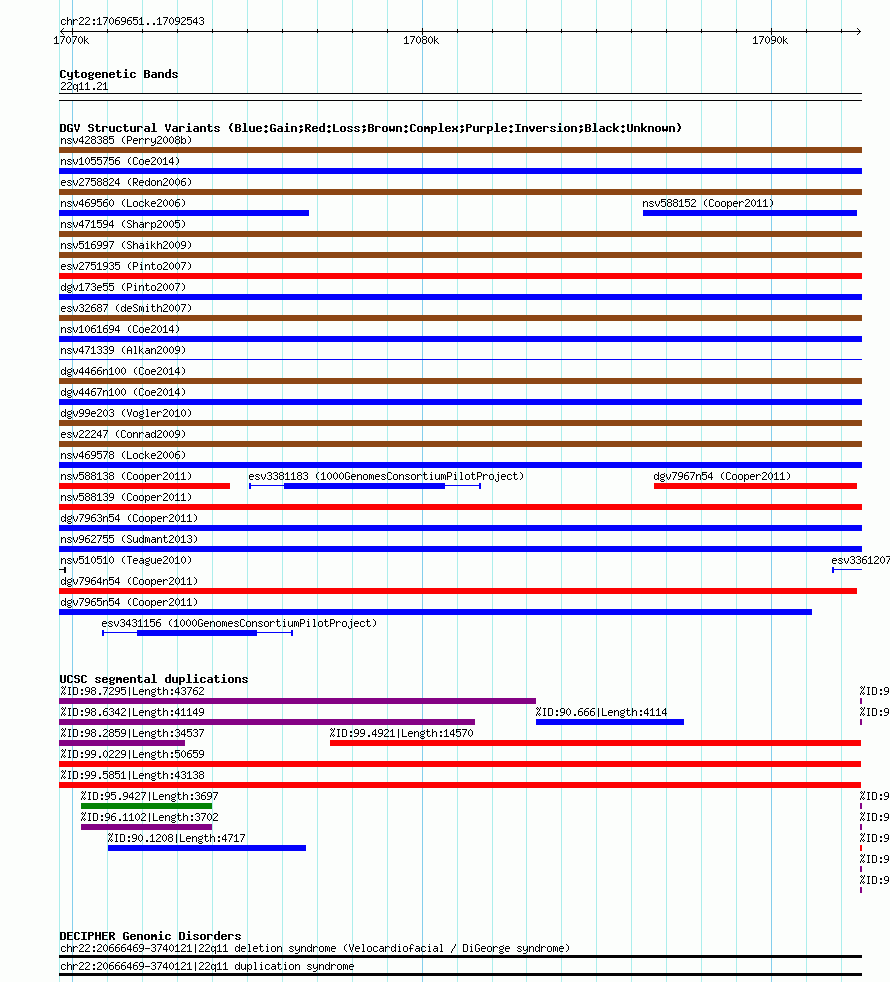
Task: Open %ID:95.9427|Length:3697 duplication label
Action: (149, 796)
